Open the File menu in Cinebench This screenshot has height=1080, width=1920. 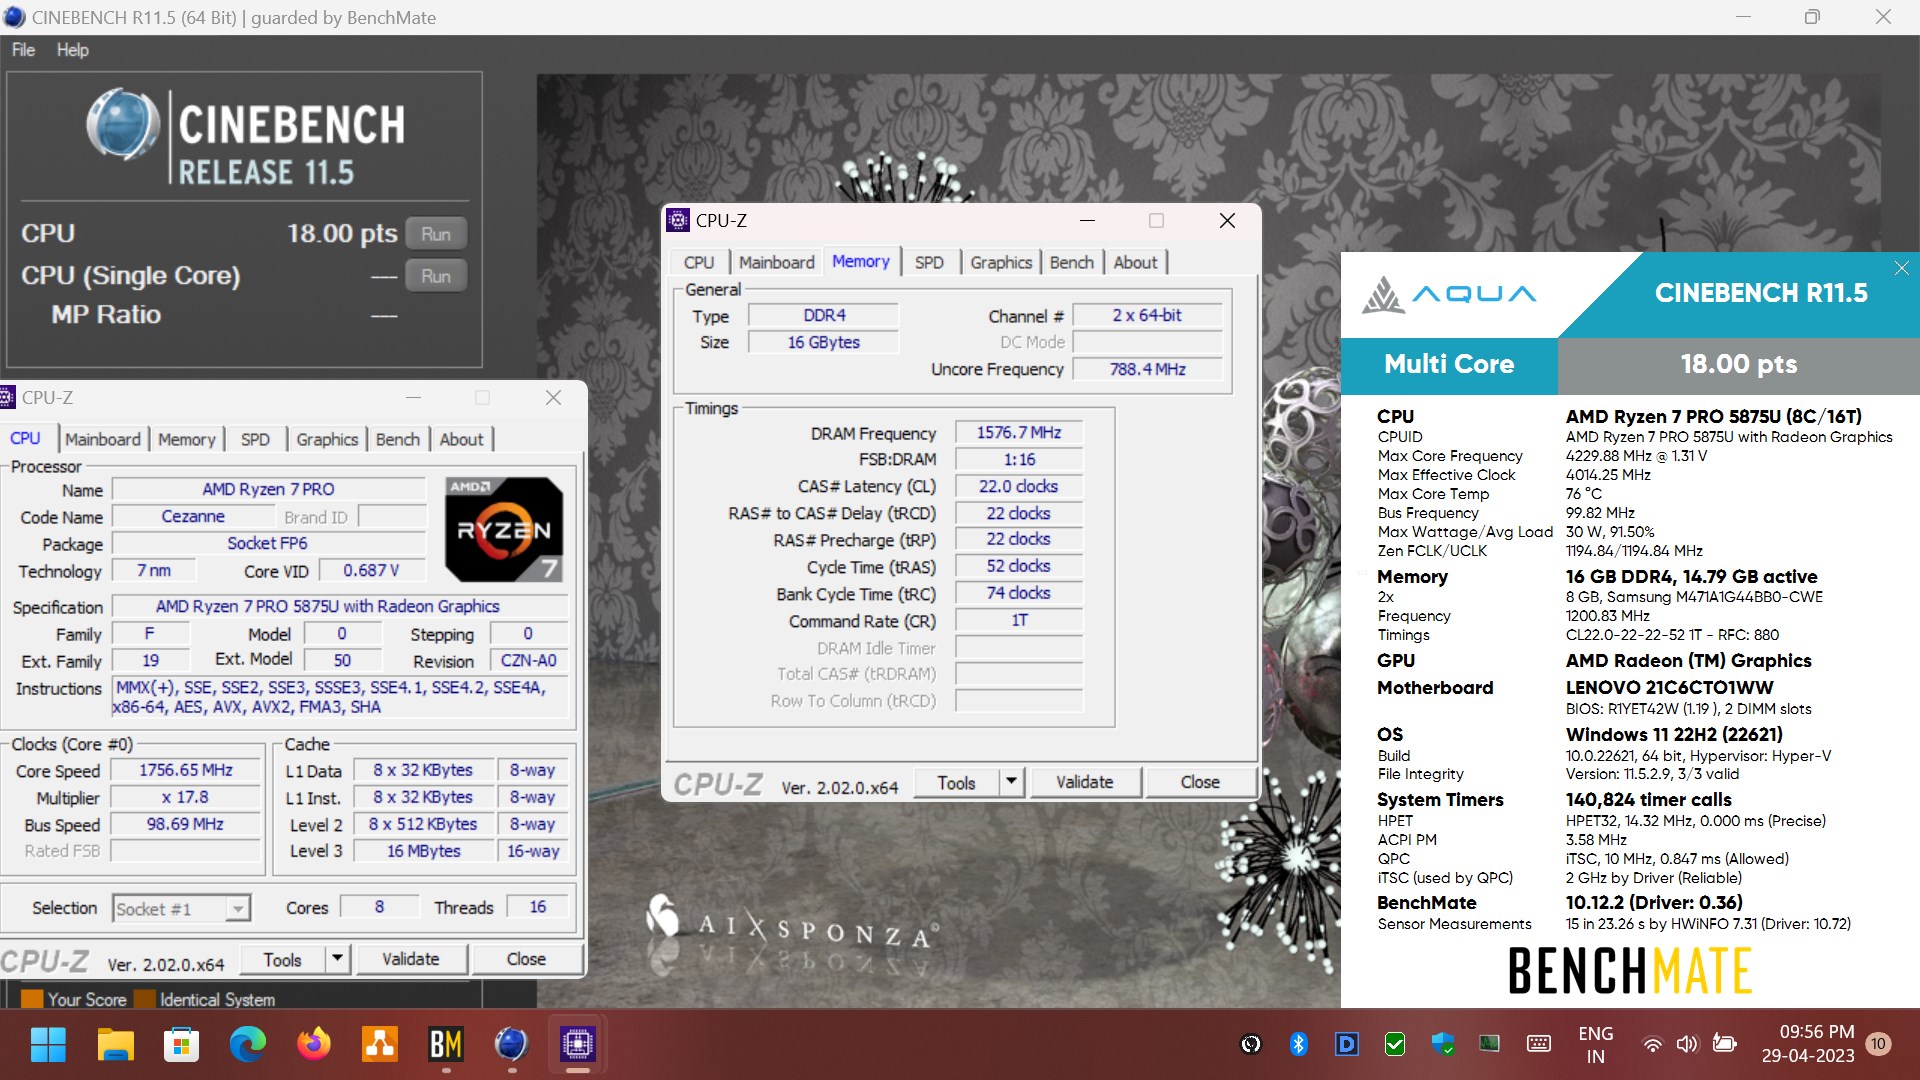click(x=23, y=50)
